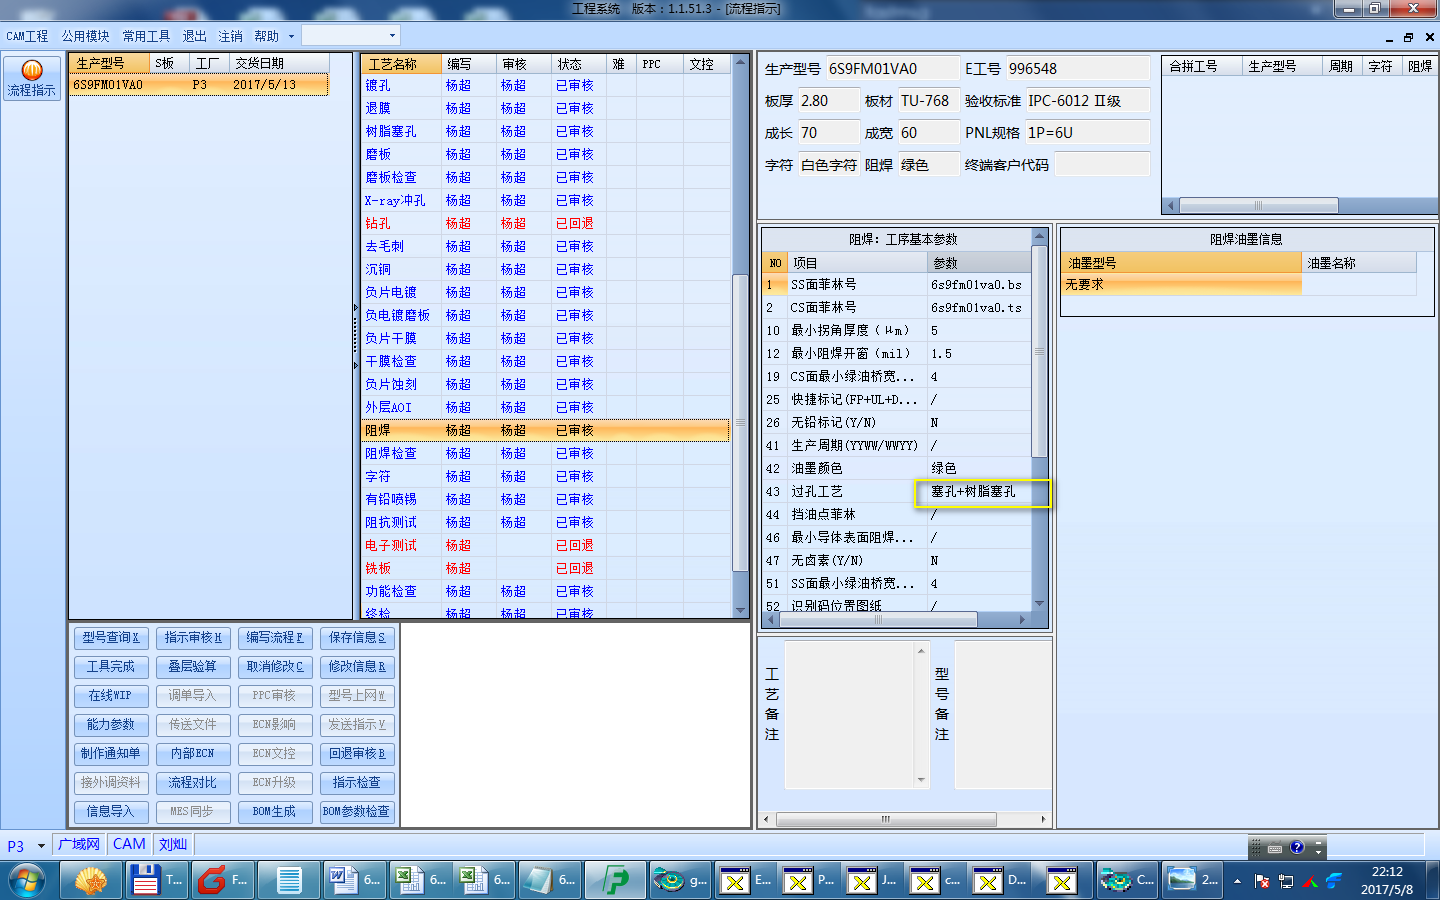This screenshot has width=1440, height=900.
Task: Open the green P taskbar application
Action: coord(615,880)
